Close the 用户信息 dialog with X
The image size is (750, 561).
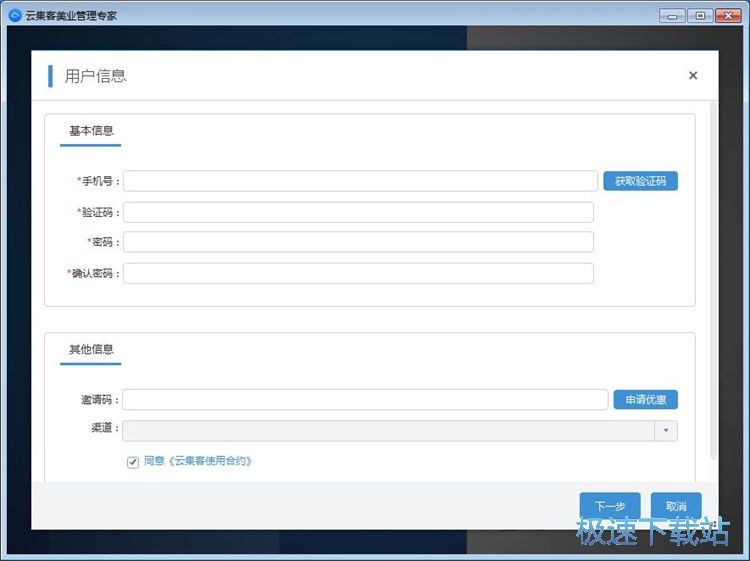pyautogui.click(x=693, y=76)
